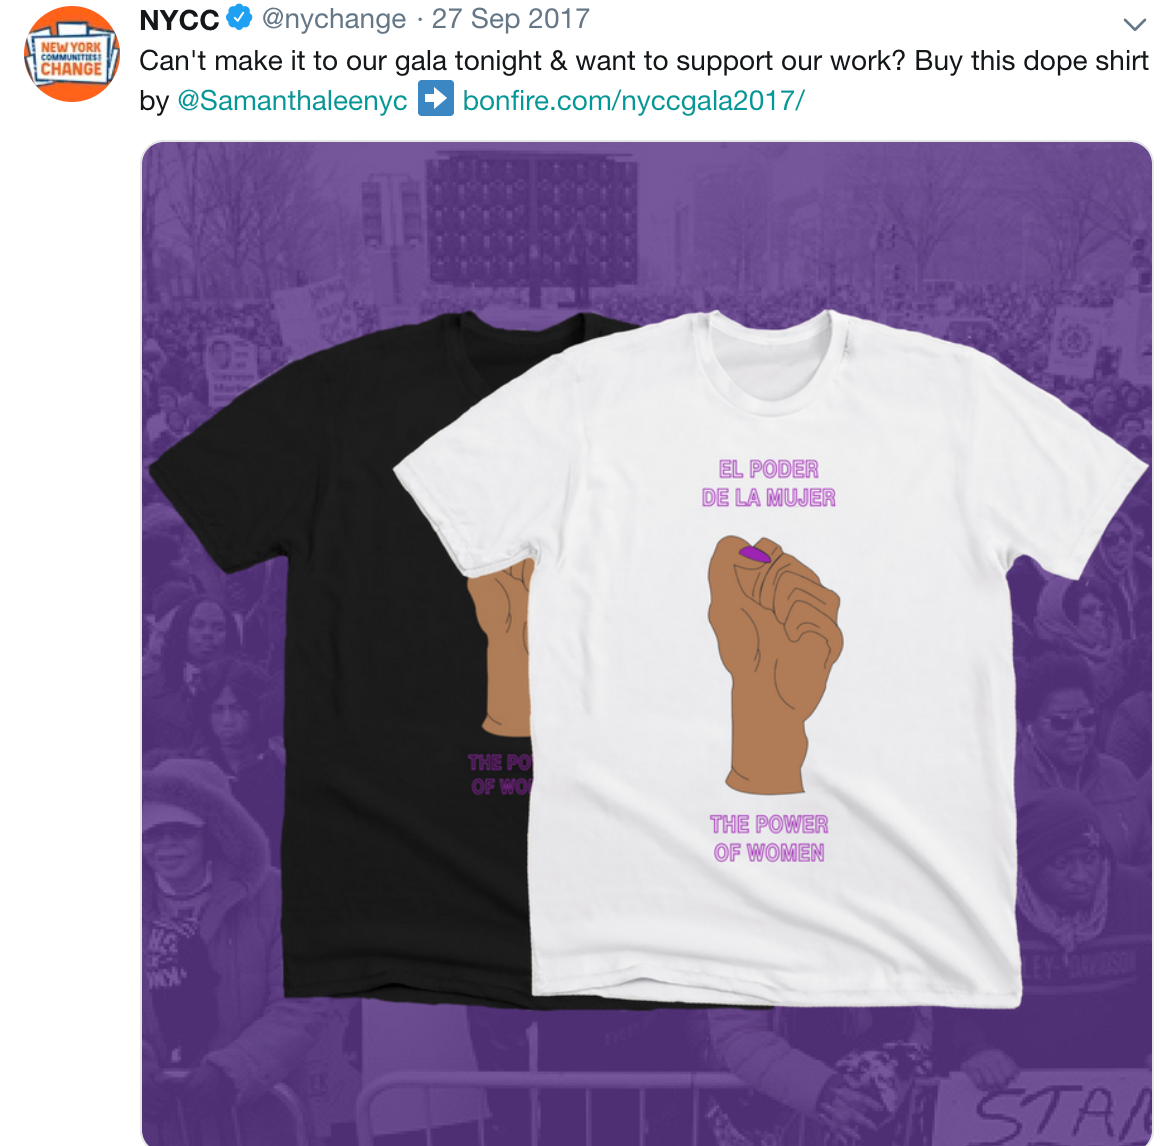This screenshot has height=1146, width=1174.
Task: Click the tweet text about the gala
Action: click(644, 61)
